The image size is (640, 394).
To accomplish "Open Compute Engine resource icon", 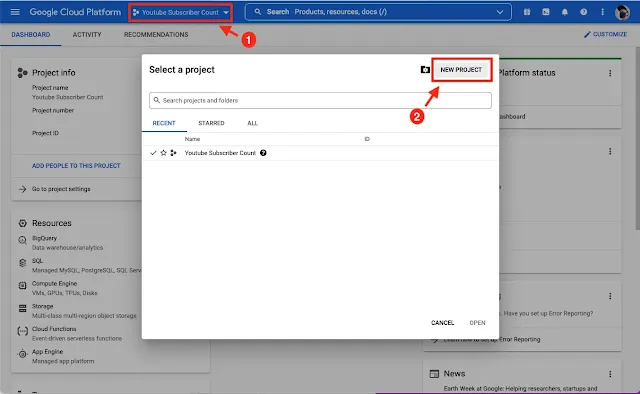I will click(x=22, y=286).
